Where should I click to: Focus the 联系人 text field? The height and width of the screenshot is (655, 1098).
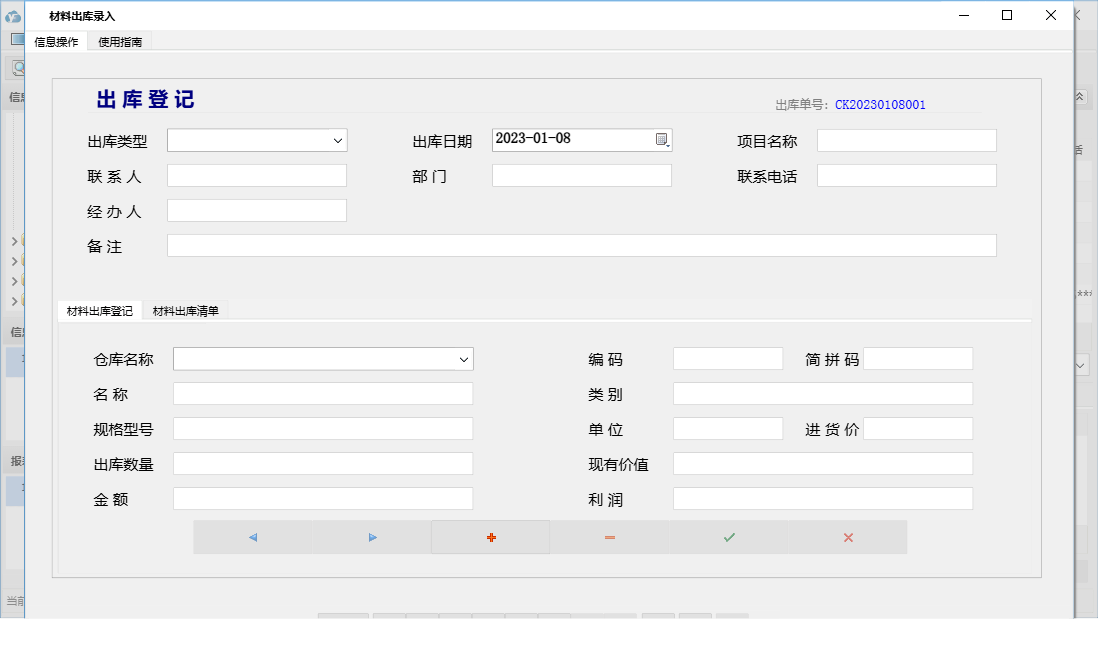pyautogui.click(x=256, y=176)
